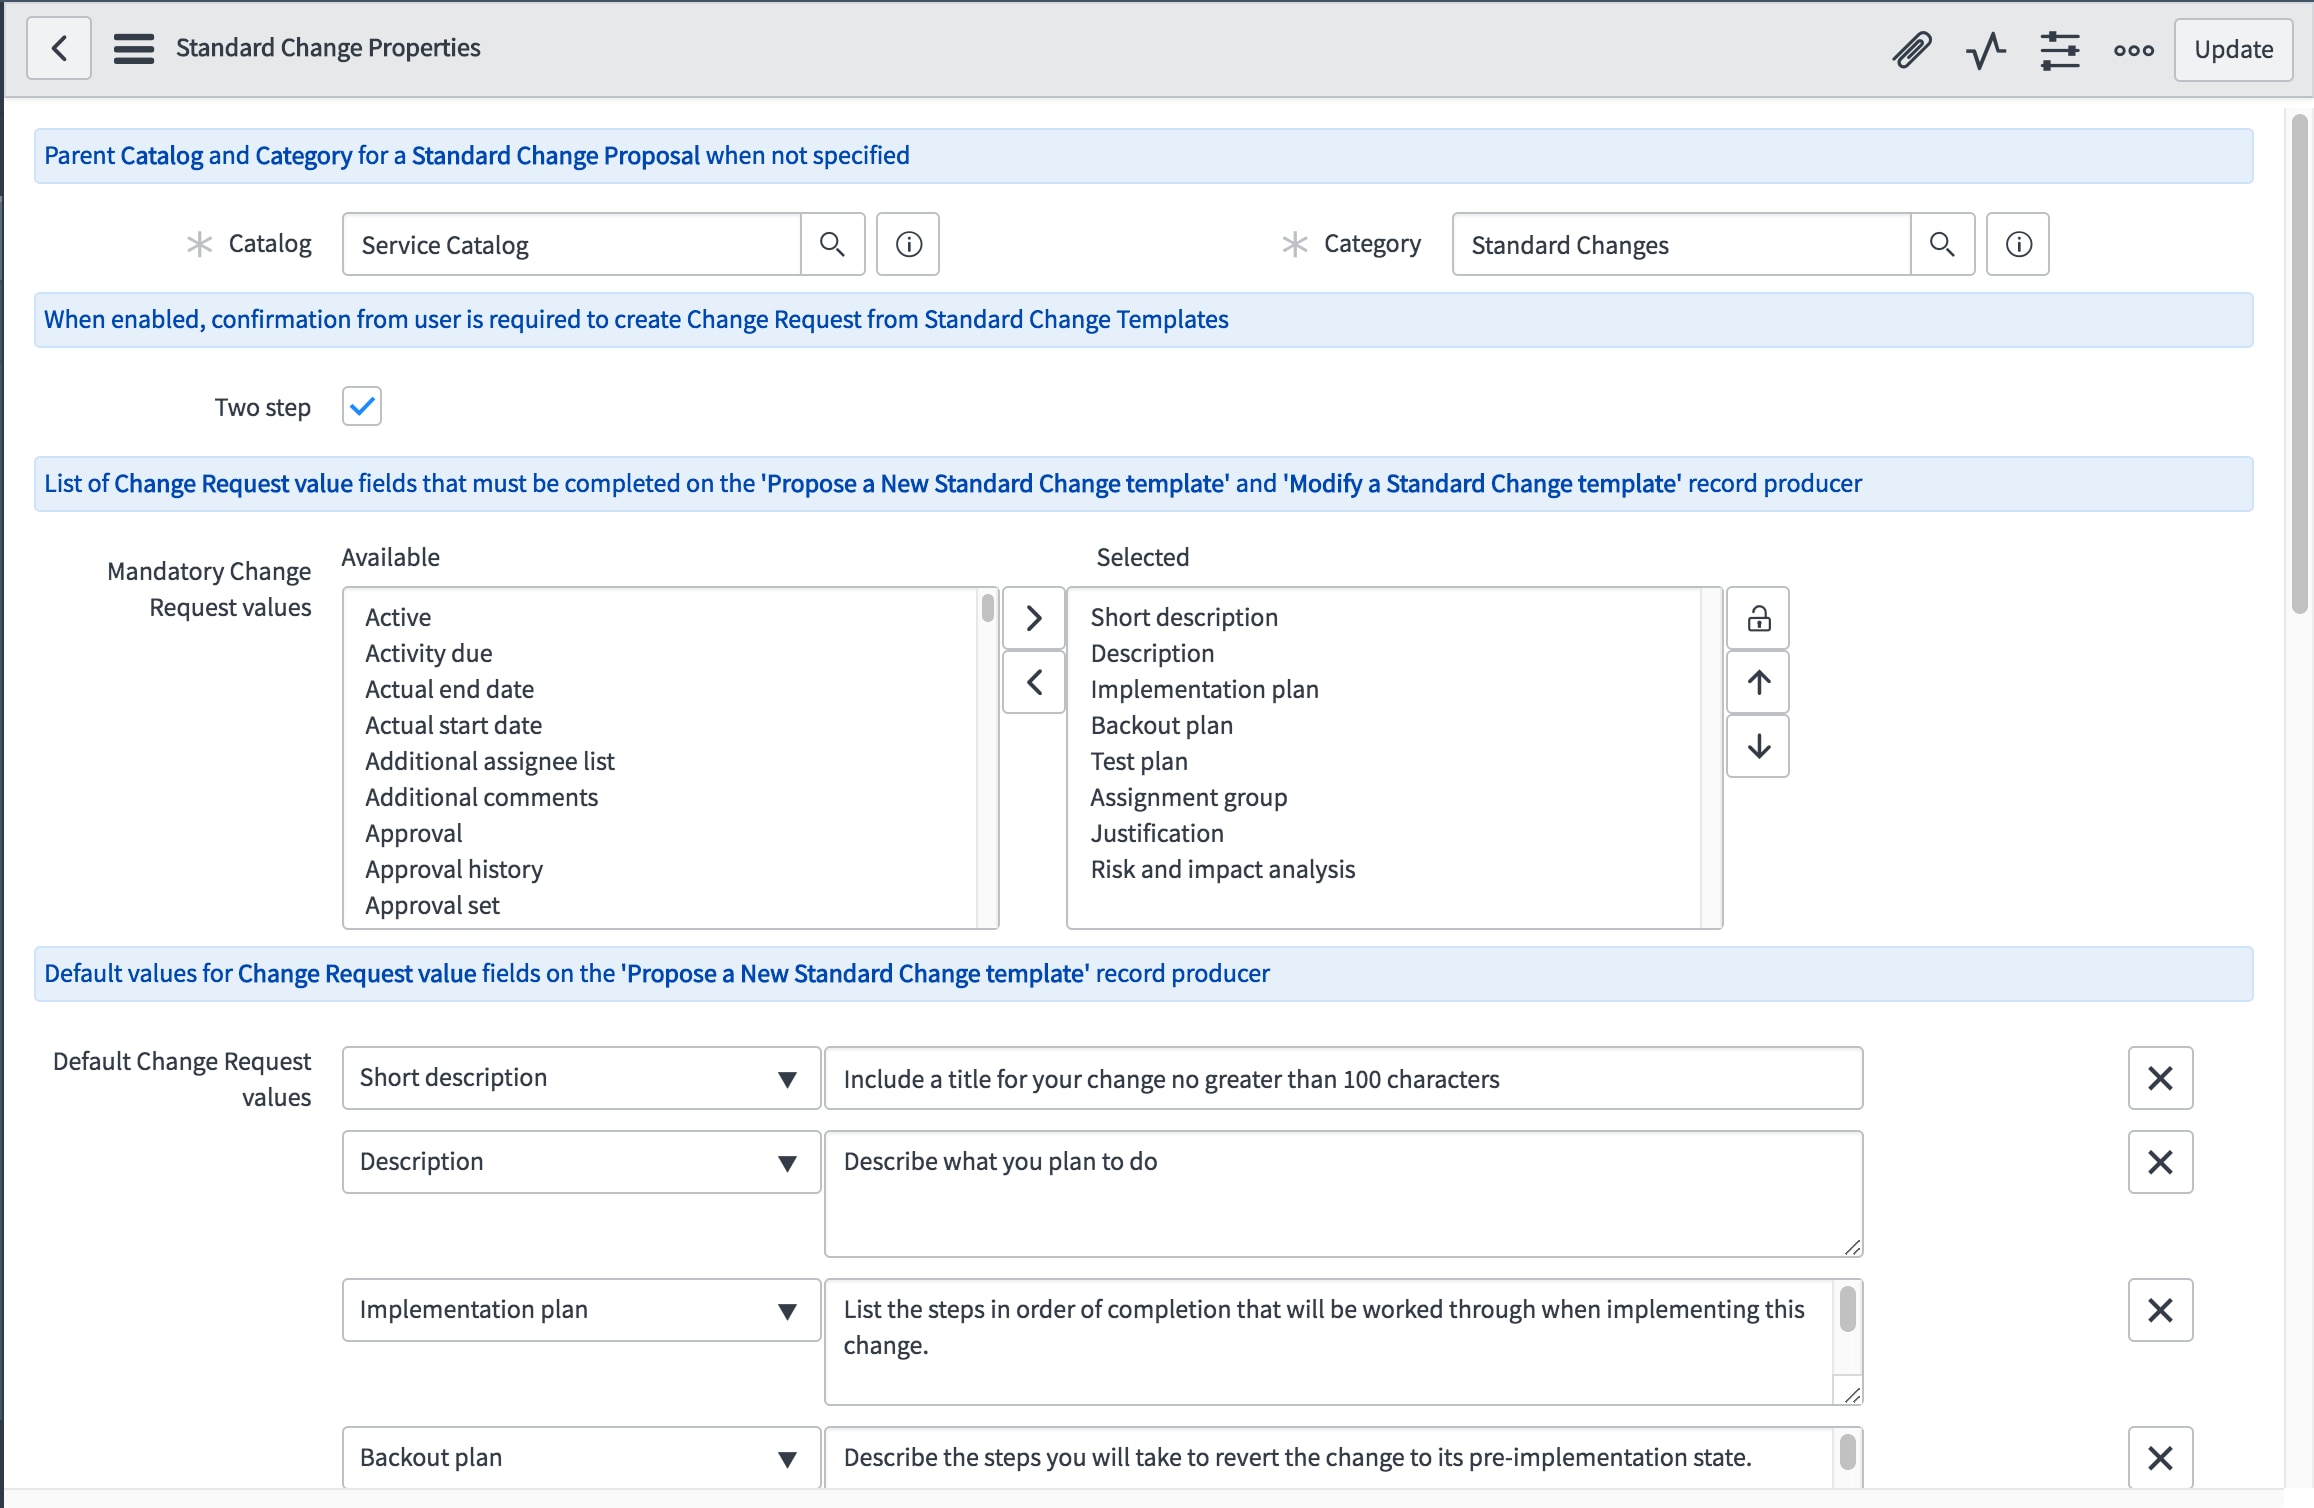
Task: Move selected field up with up arrow
Action: pyautogui.click(x=1758, y=682)
